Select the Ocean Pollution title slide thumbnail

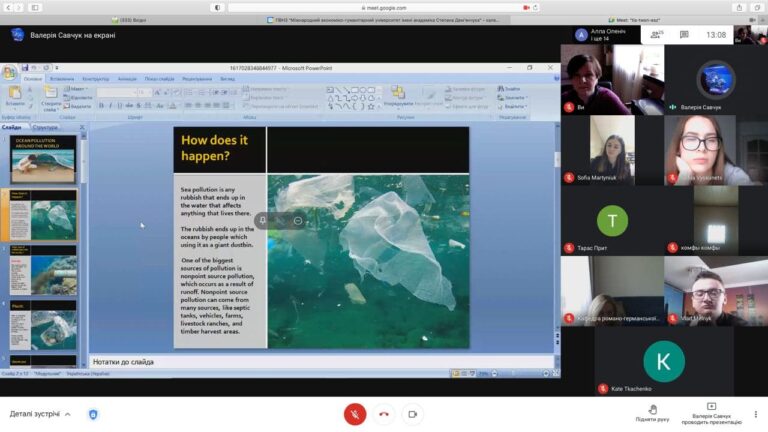coord(43,160)
